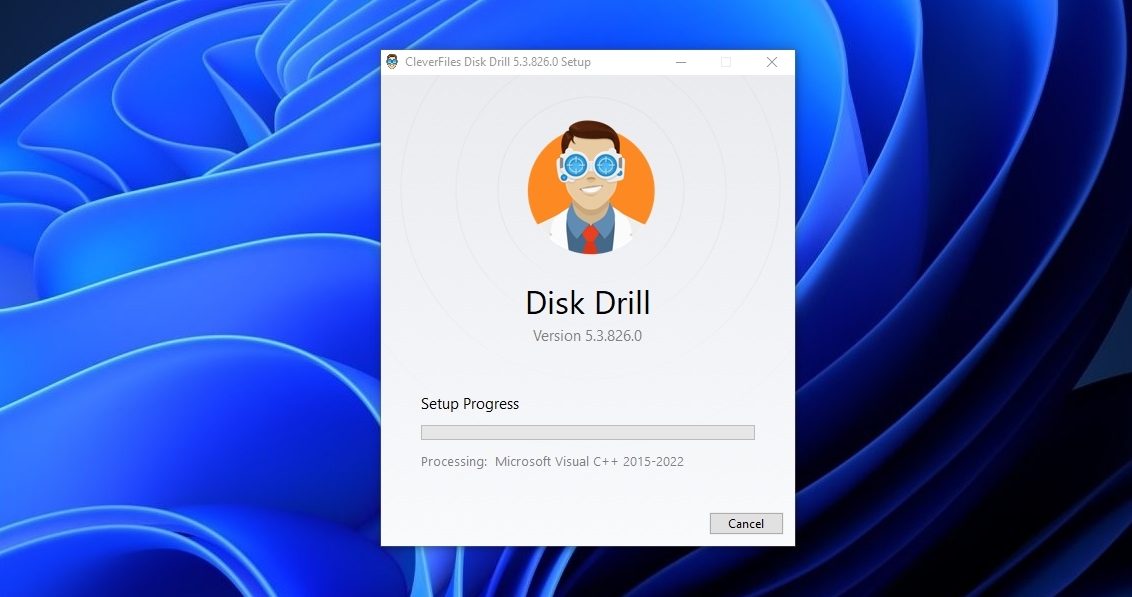Click the Setup Progress bar
1132x597 pixels.
point(588,432)
